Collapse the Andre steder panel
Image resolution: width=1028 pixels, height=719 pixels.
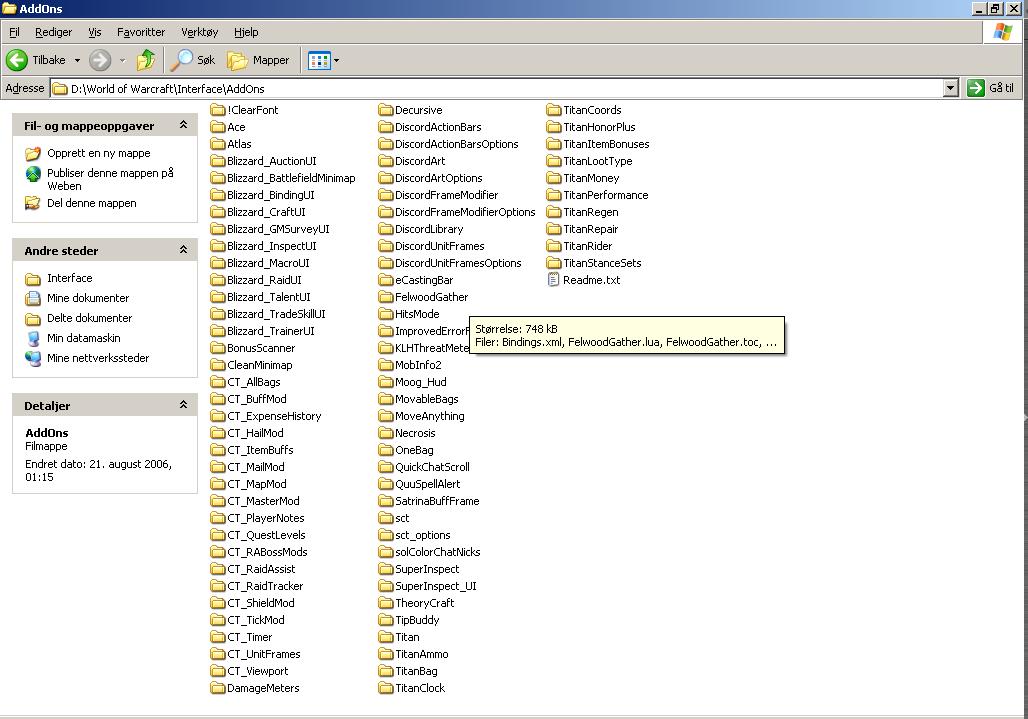[x=184, y=250]
